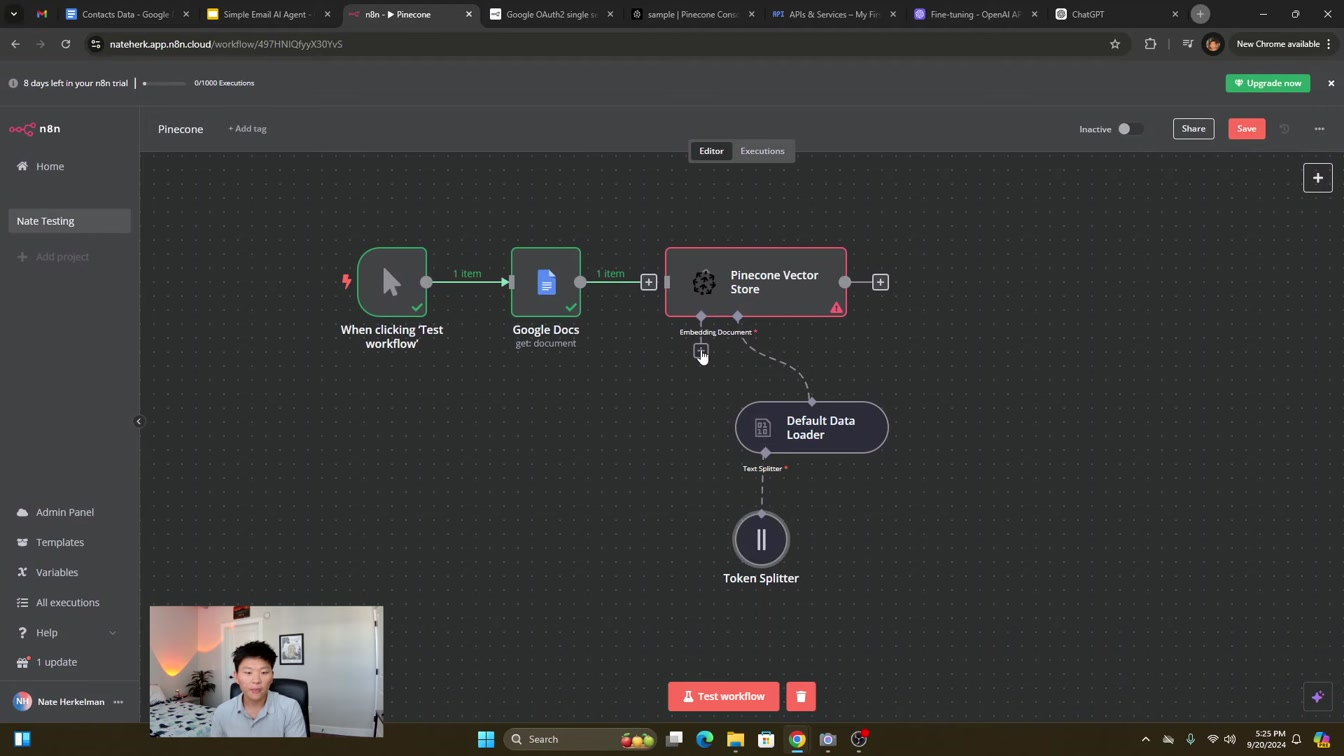This screenshot has height=756, width=1344.
Task: Switch to the Executions tab
Action: 762,151
